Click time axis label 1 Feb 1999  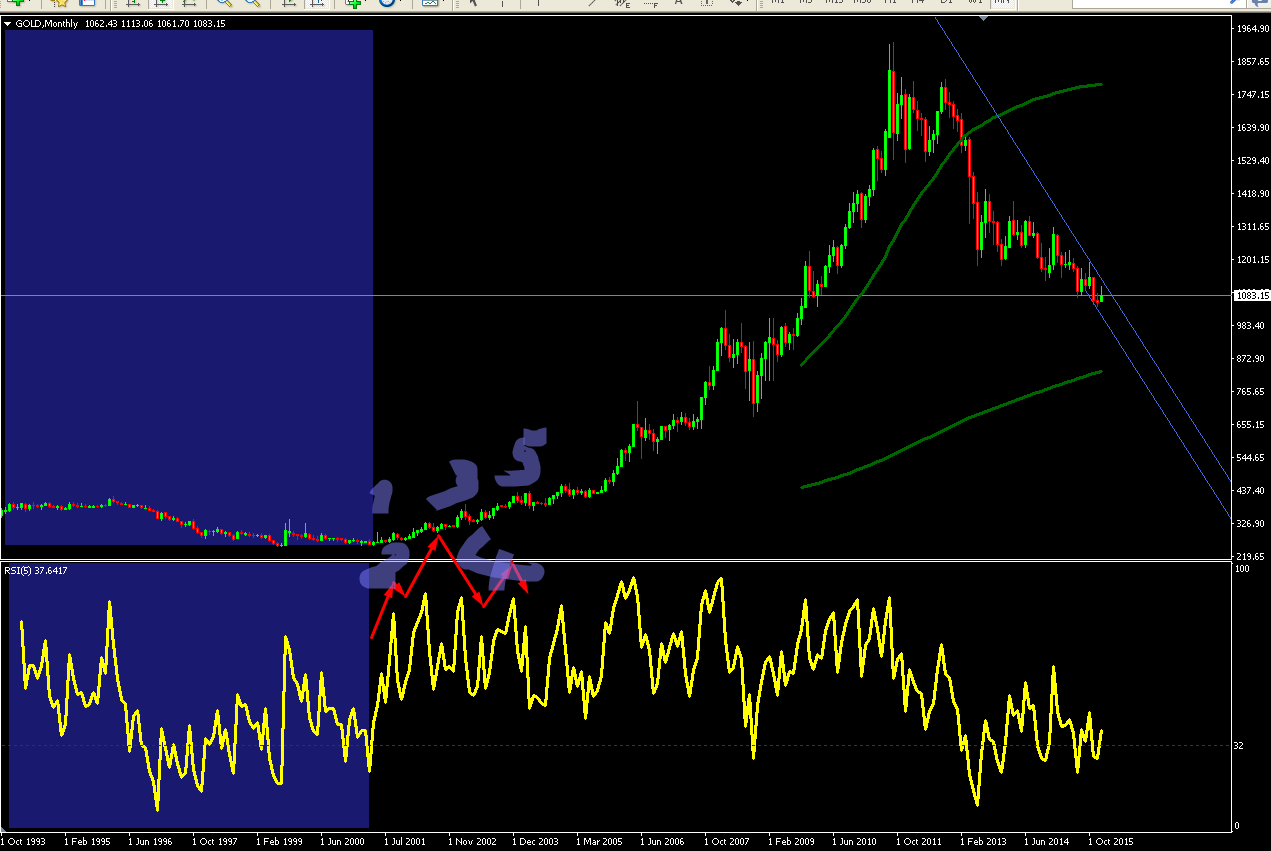pyautogui.click(x=278, y=842)
